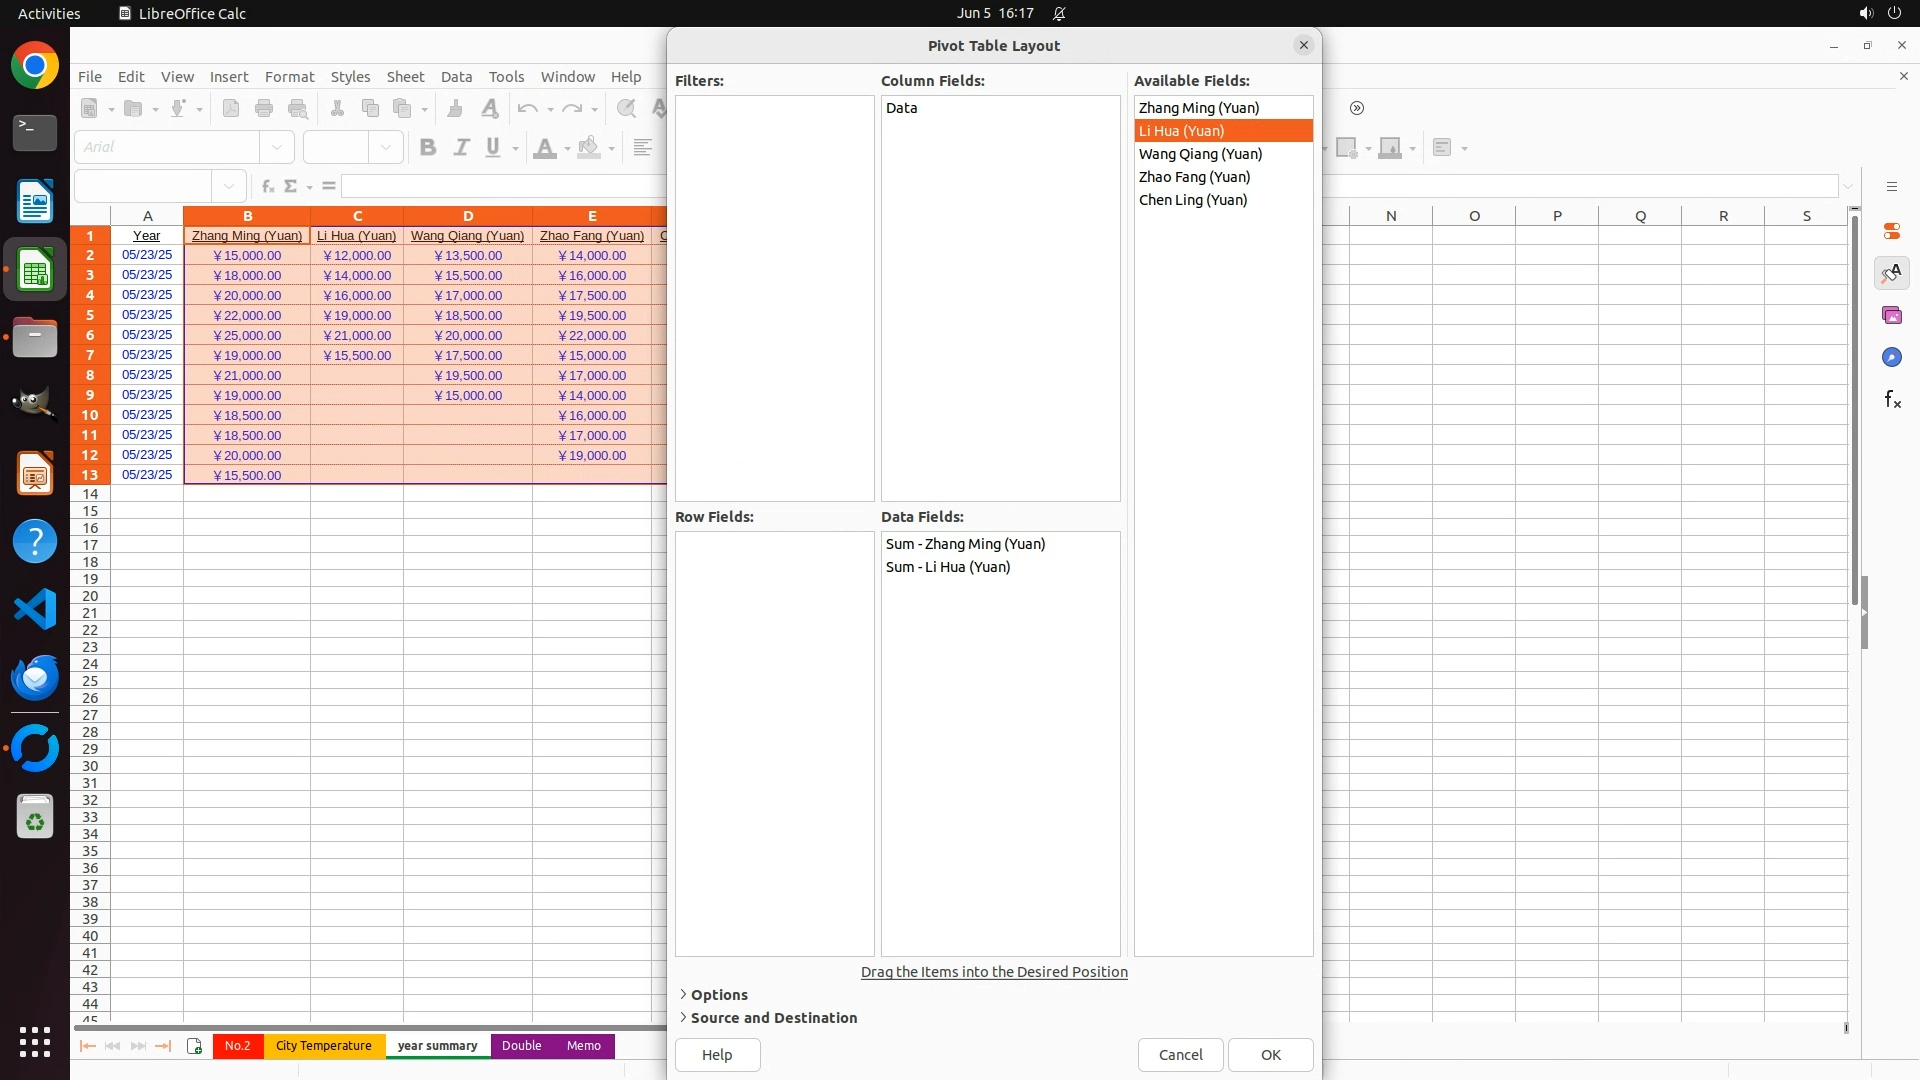Open the sidebar Functions fx icon
This screenshot has height=1080, width=1920.
1891,400
